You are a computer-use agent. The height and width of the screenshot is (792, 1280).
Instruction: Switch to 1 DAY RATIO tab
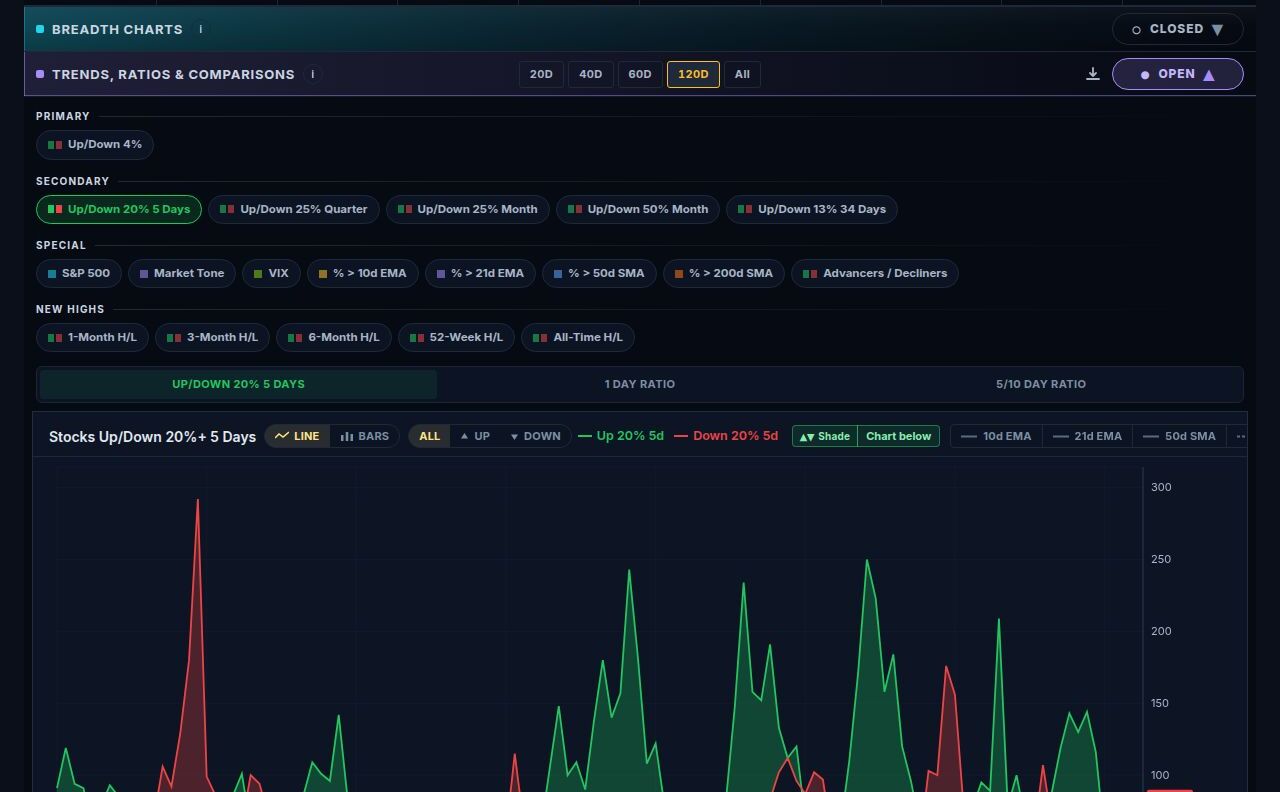(x=640, y=384)
